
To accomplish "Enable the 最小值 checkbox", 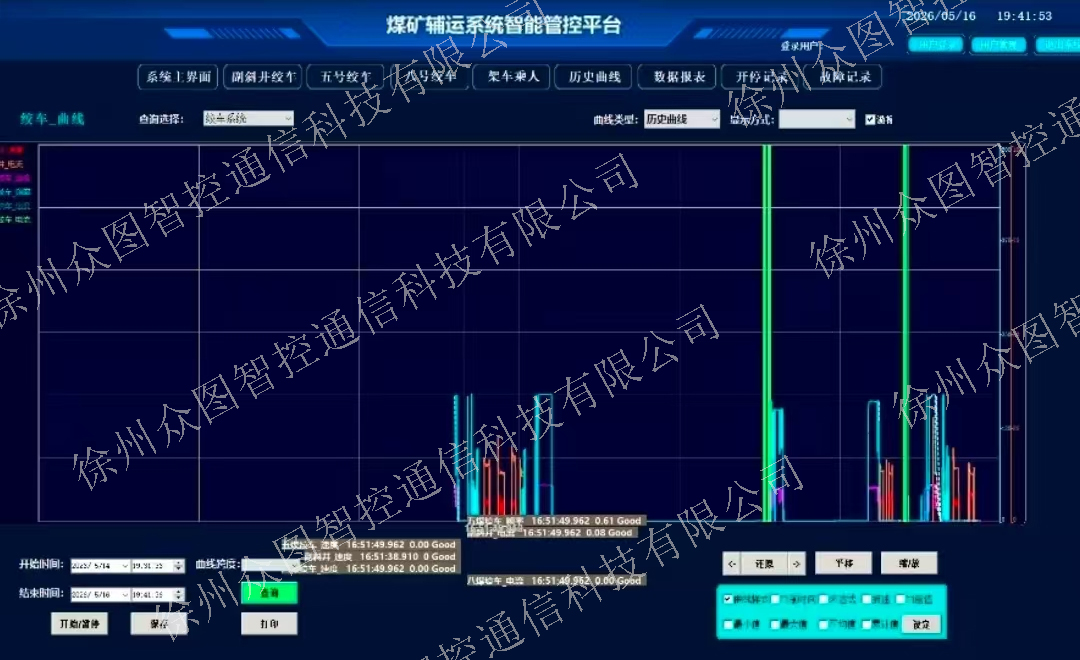I will coord(728,624).
